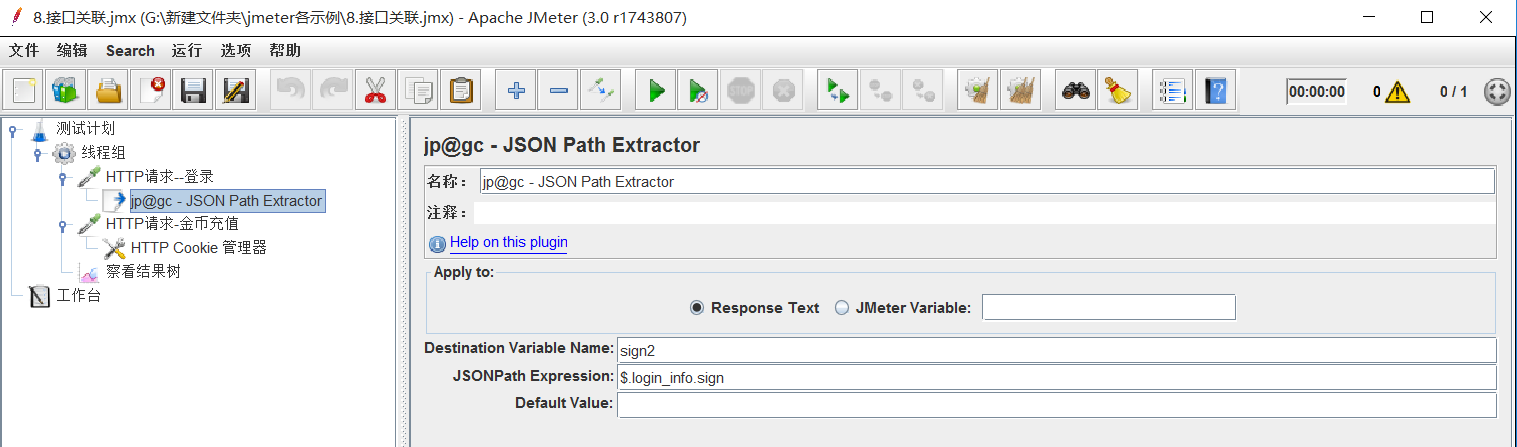Open the 文件 menu
This screenshot has width=1517, height=447.
tap(24, 50)
